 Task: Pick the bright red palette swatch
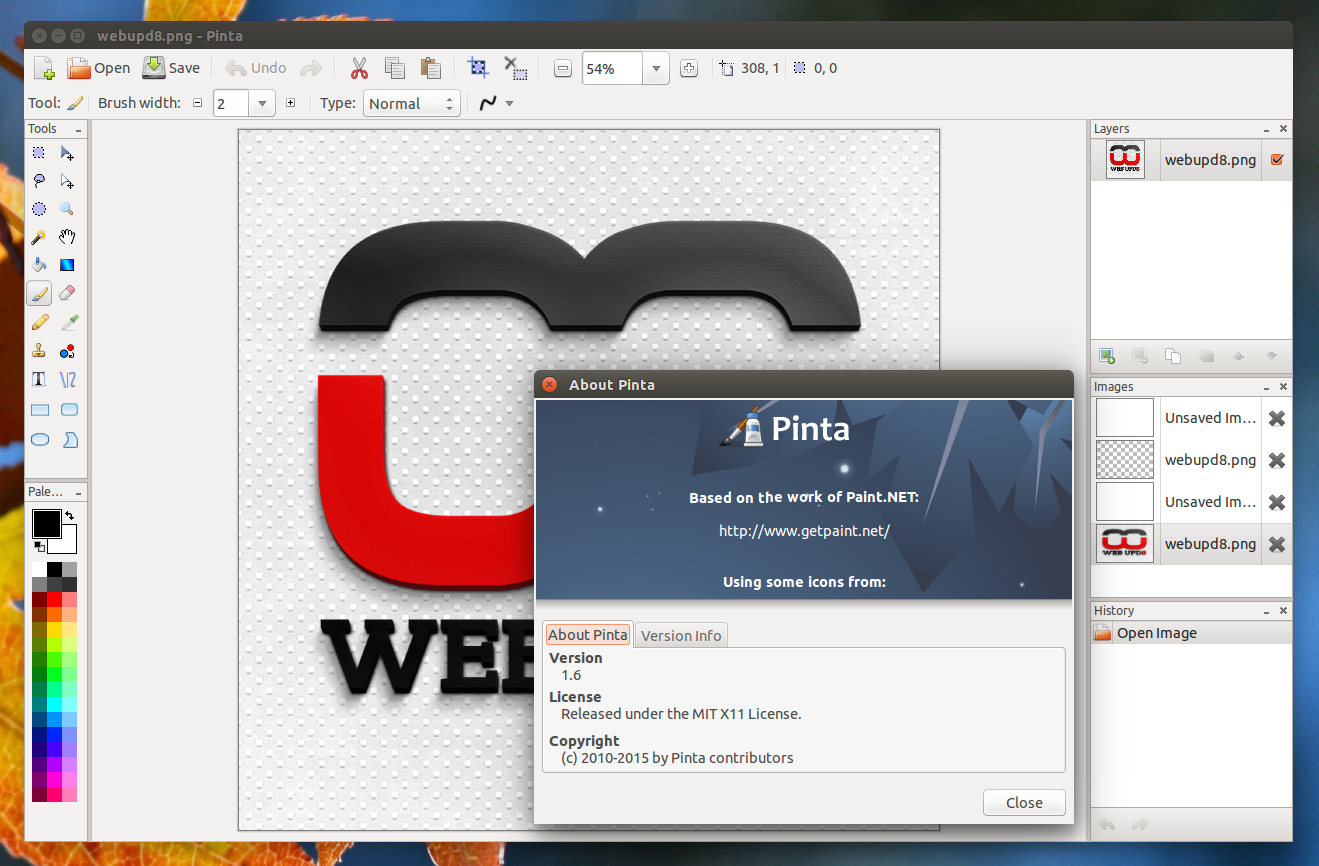[x=54, y=599]
